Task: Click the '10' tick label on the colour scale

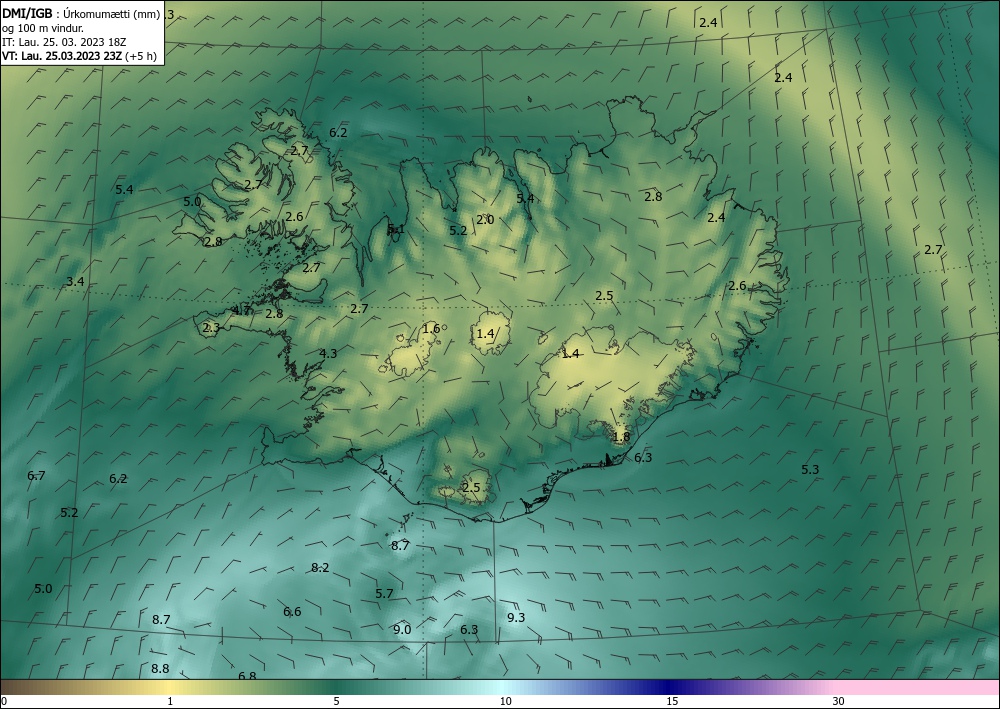Action: [x=505, y=701]
